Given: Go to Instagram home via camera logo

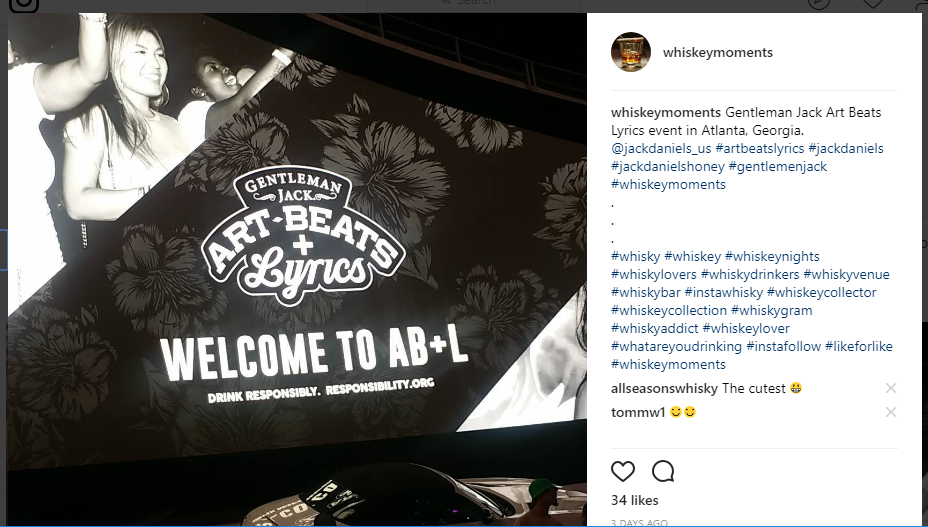Looking at the screenshot, I should coord(24,5).
